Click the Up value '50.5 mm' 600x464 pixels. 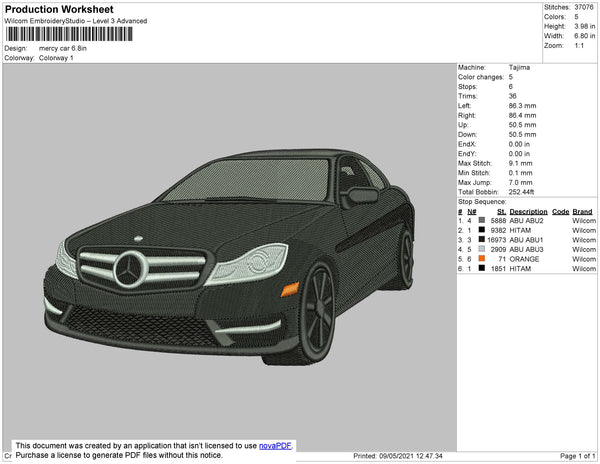522,125
